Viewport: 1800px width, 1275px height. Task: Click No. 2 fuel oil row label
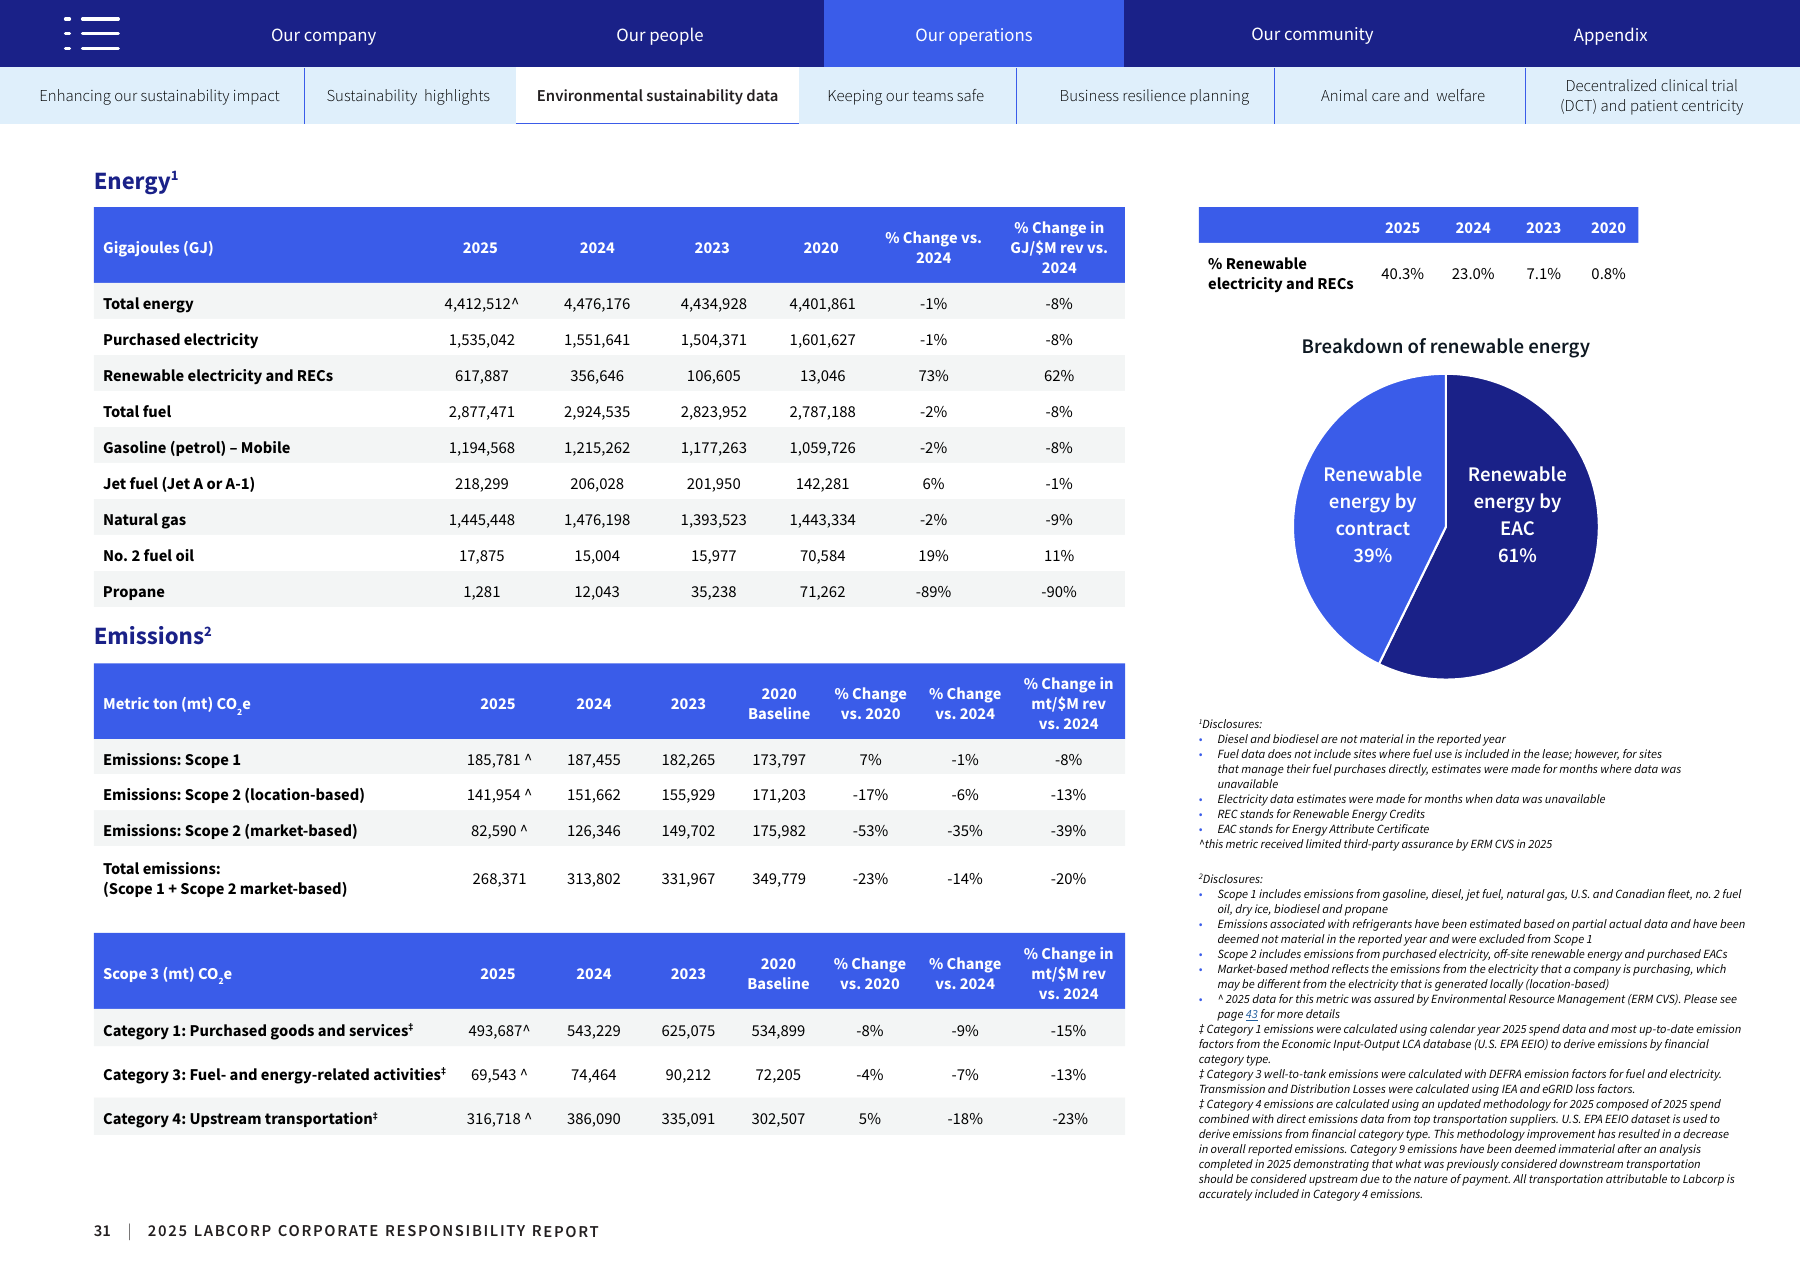click(x=149, y=556)
